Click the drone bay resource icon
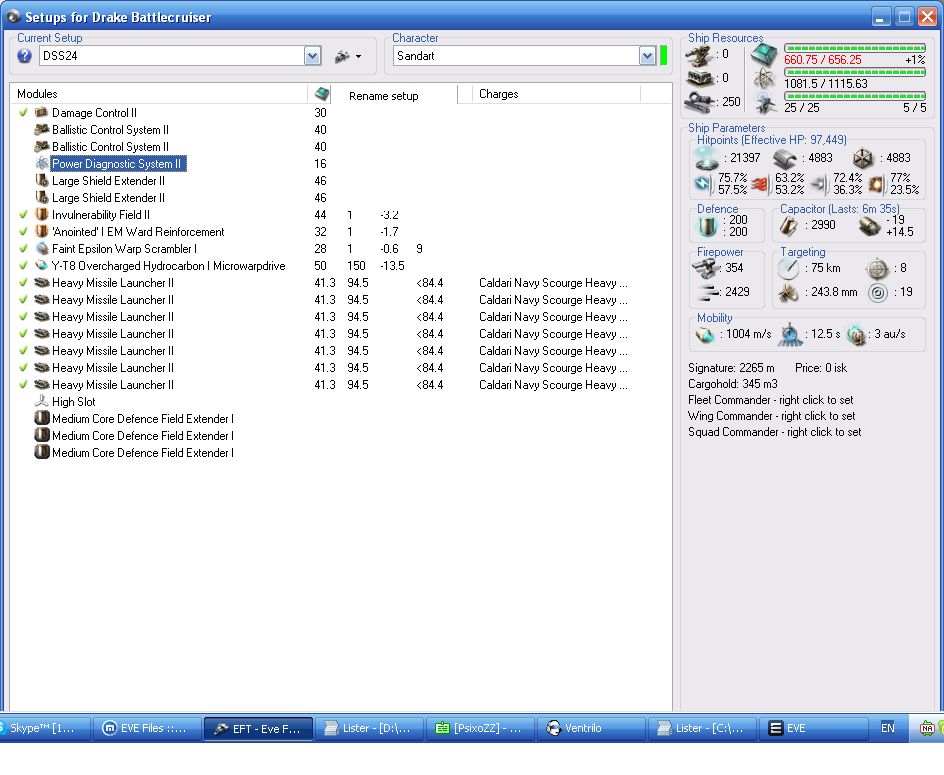The image size is (944, 775). [x=765, y=102]
